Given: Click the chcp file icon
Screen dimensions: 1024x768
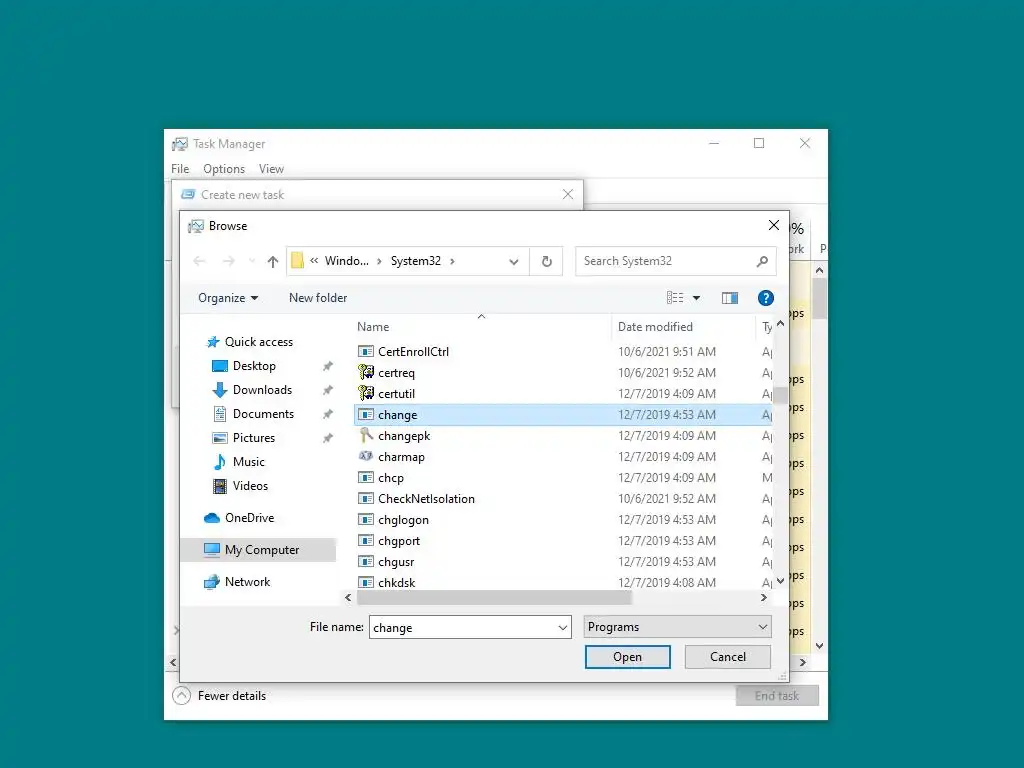Looking at the screenshot, I should [x=366, y=478].
